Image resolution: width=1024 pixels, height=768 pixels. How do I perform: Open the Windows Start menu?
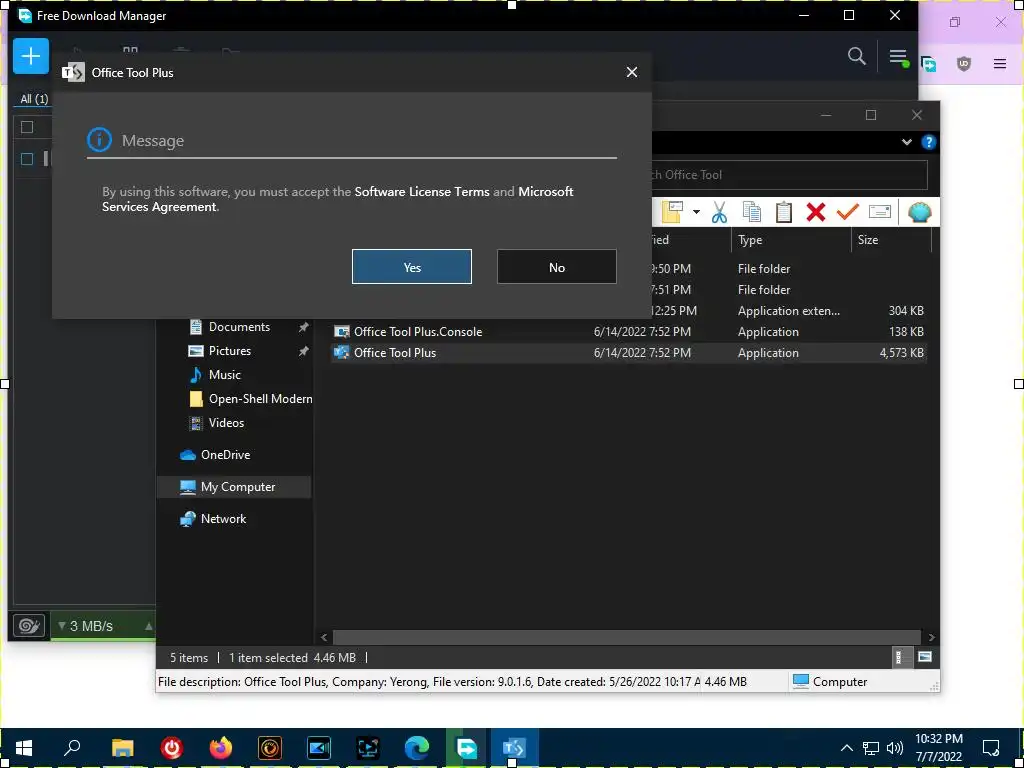[x=24, y=748]
